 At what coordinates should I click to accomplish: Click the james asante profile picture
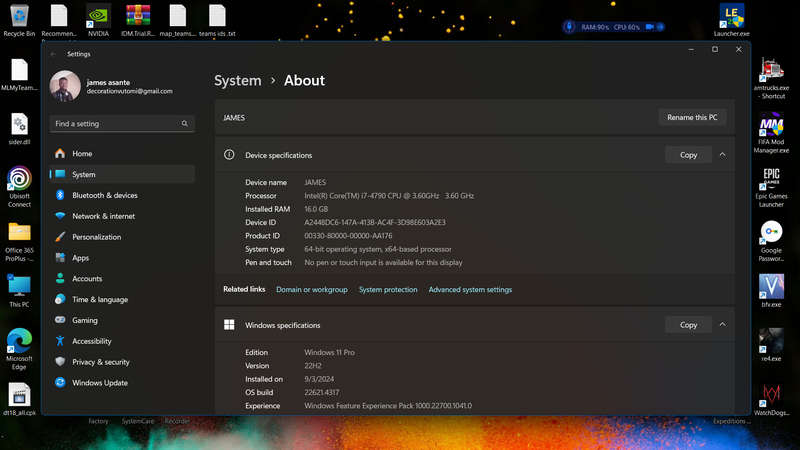pyautogui.click(x=65, y=86)
